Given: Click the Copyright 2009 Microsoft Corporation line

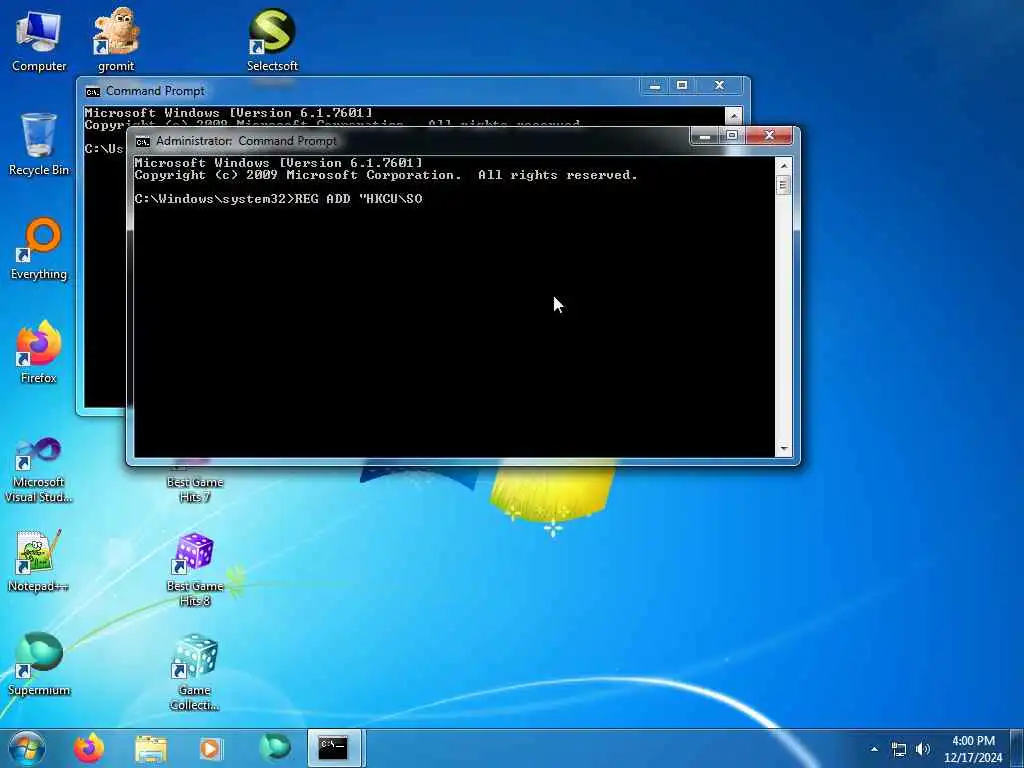Looking at the screenshot, I should pos(386,175).
